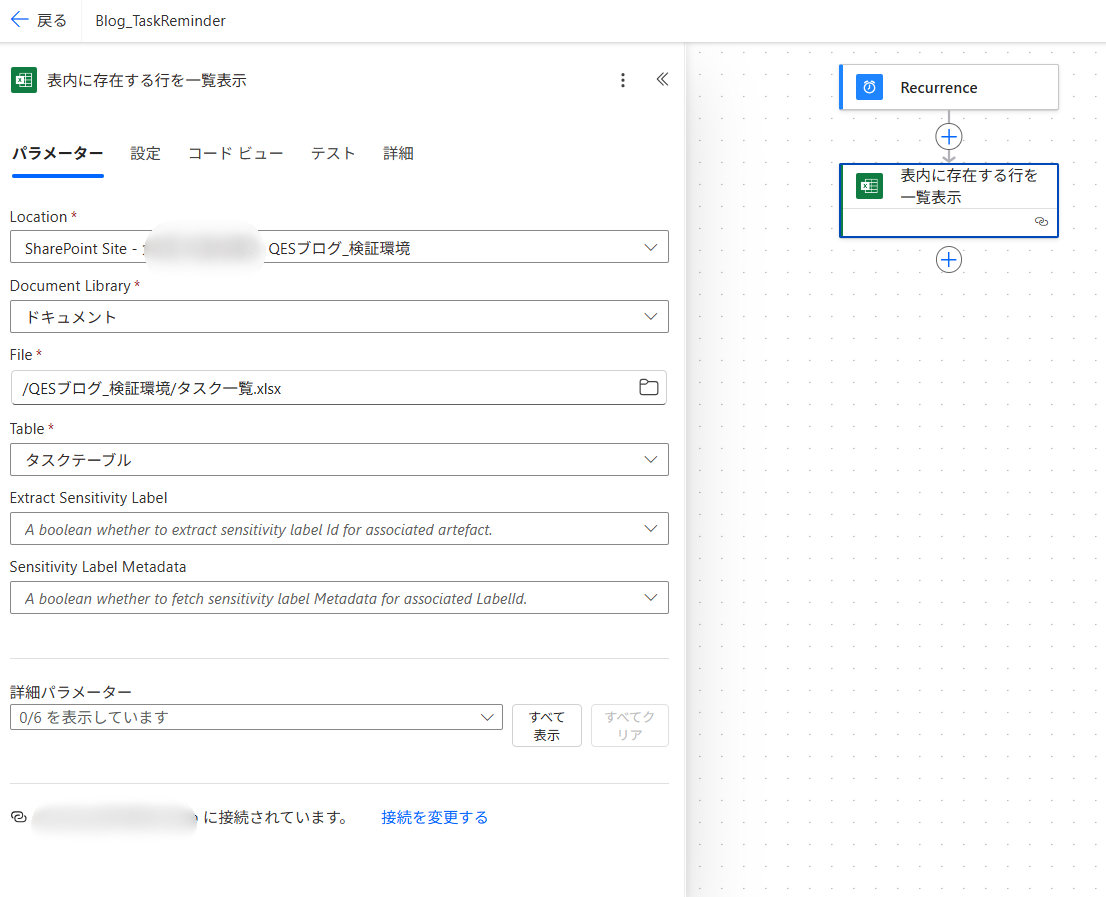Click the すべて表示 button
Screen dimensions: 1106x897
pos(546,726)
